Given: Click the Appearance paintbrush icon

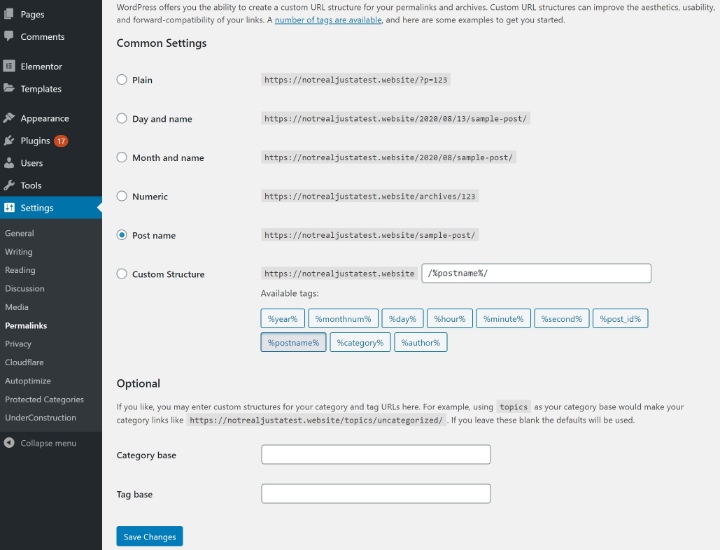Looking at the screenshot, I should [x=9, y=118].
